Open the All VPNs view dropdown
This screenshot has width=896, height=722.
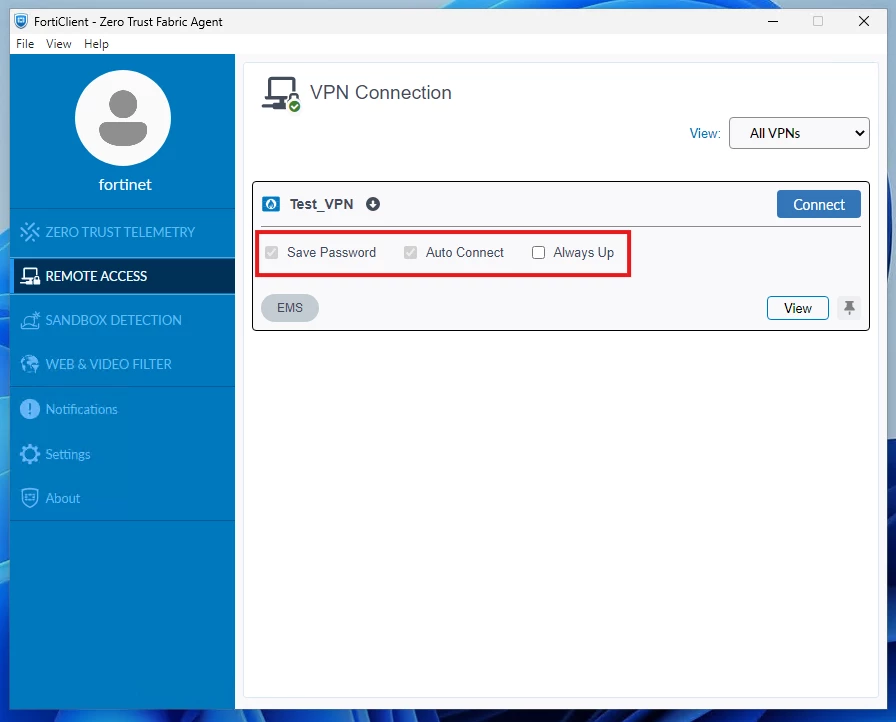tap(799, 133)
